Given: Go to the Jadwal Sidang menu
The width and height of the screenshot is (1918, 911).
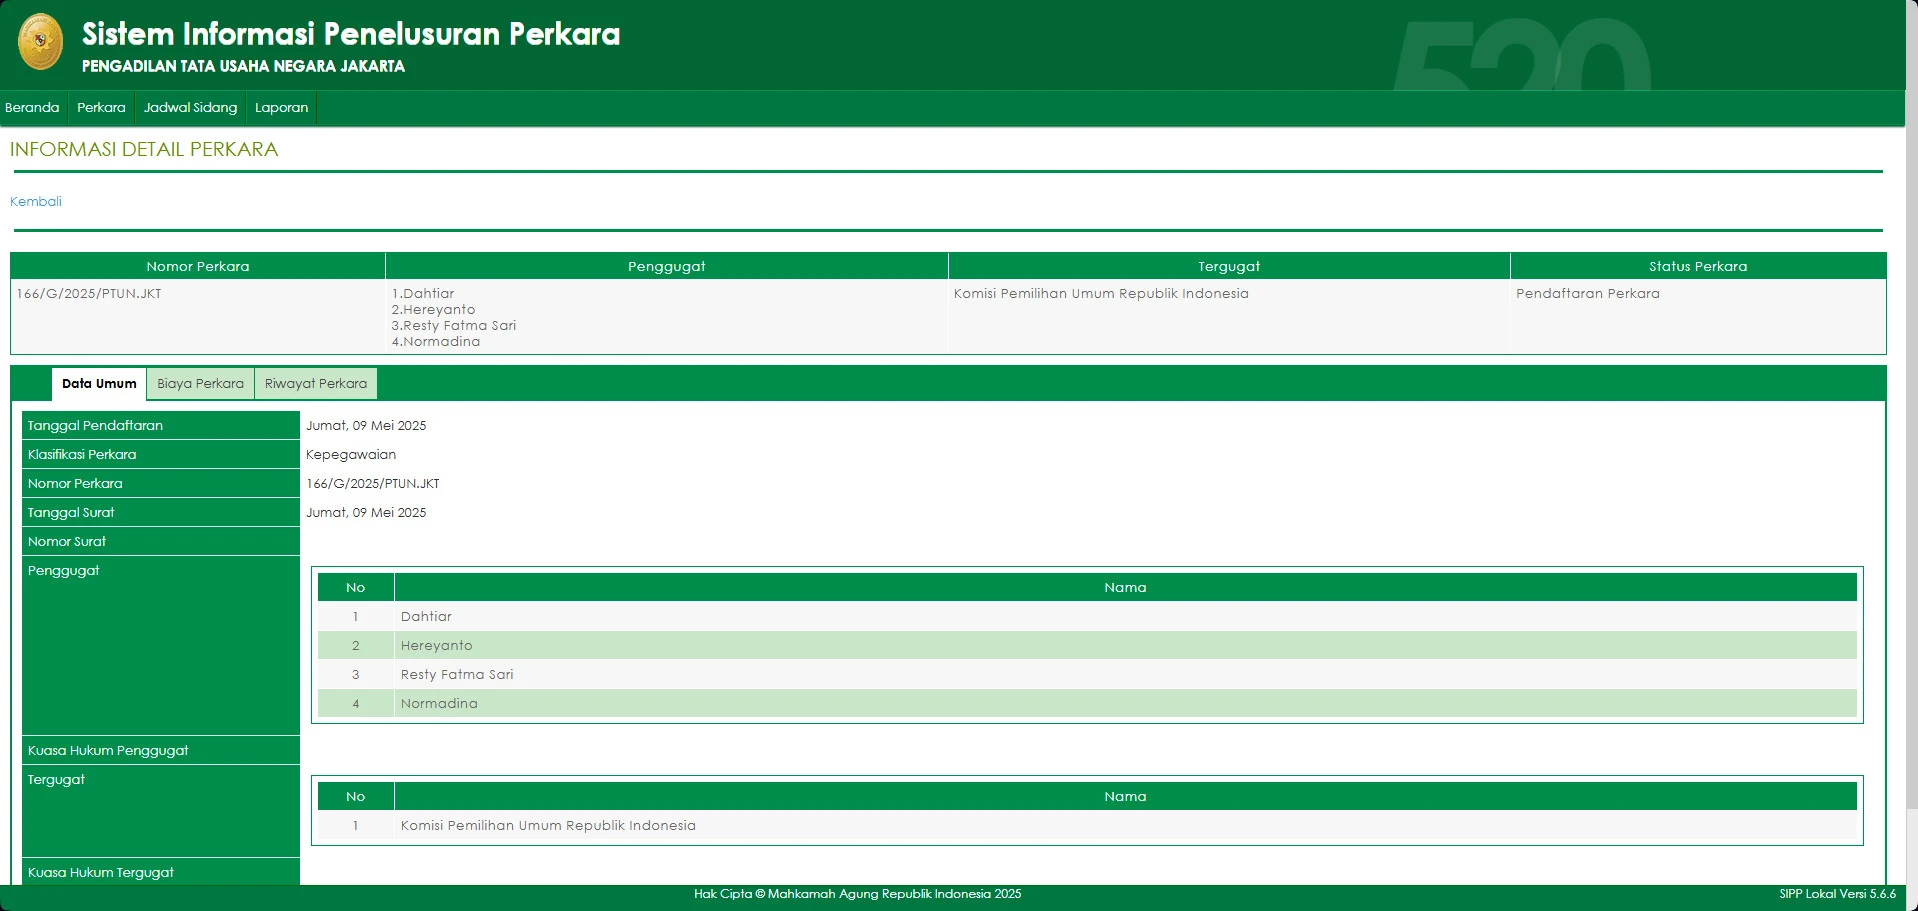Looking at the screenshot, I should 190,107.
